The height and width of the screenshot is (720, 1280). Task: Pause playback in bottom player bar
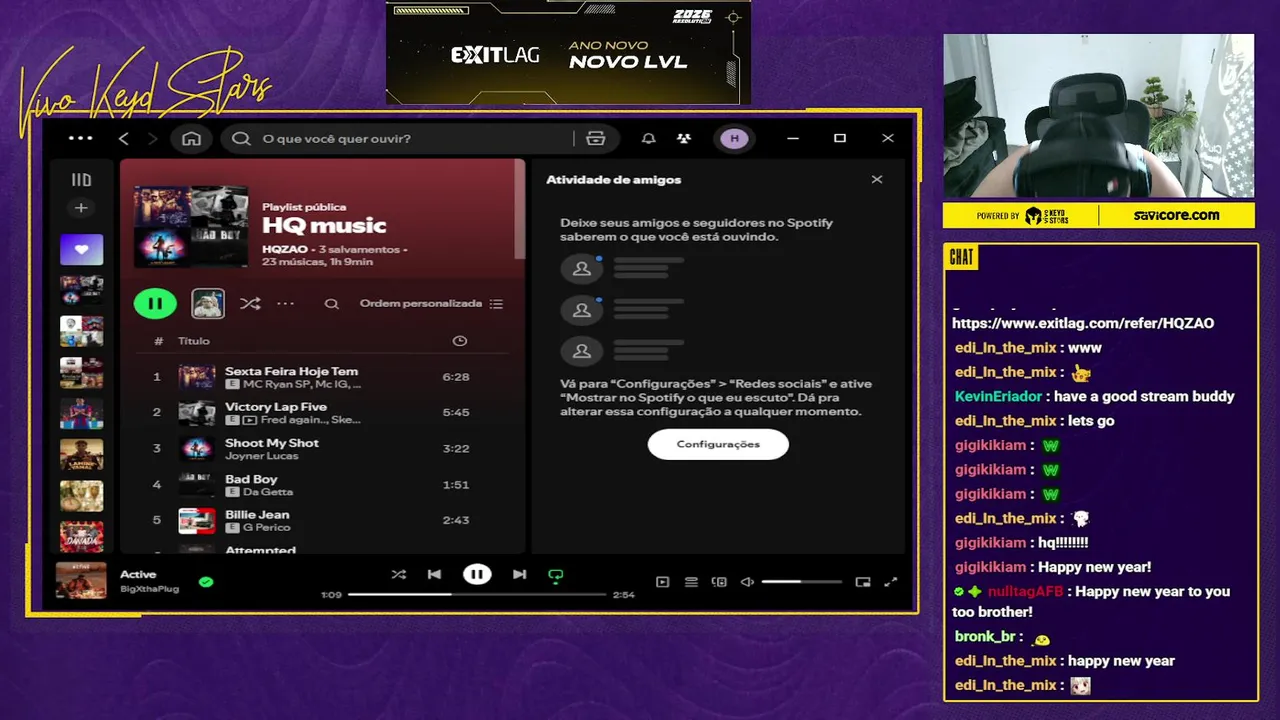[x=477, y=574]
